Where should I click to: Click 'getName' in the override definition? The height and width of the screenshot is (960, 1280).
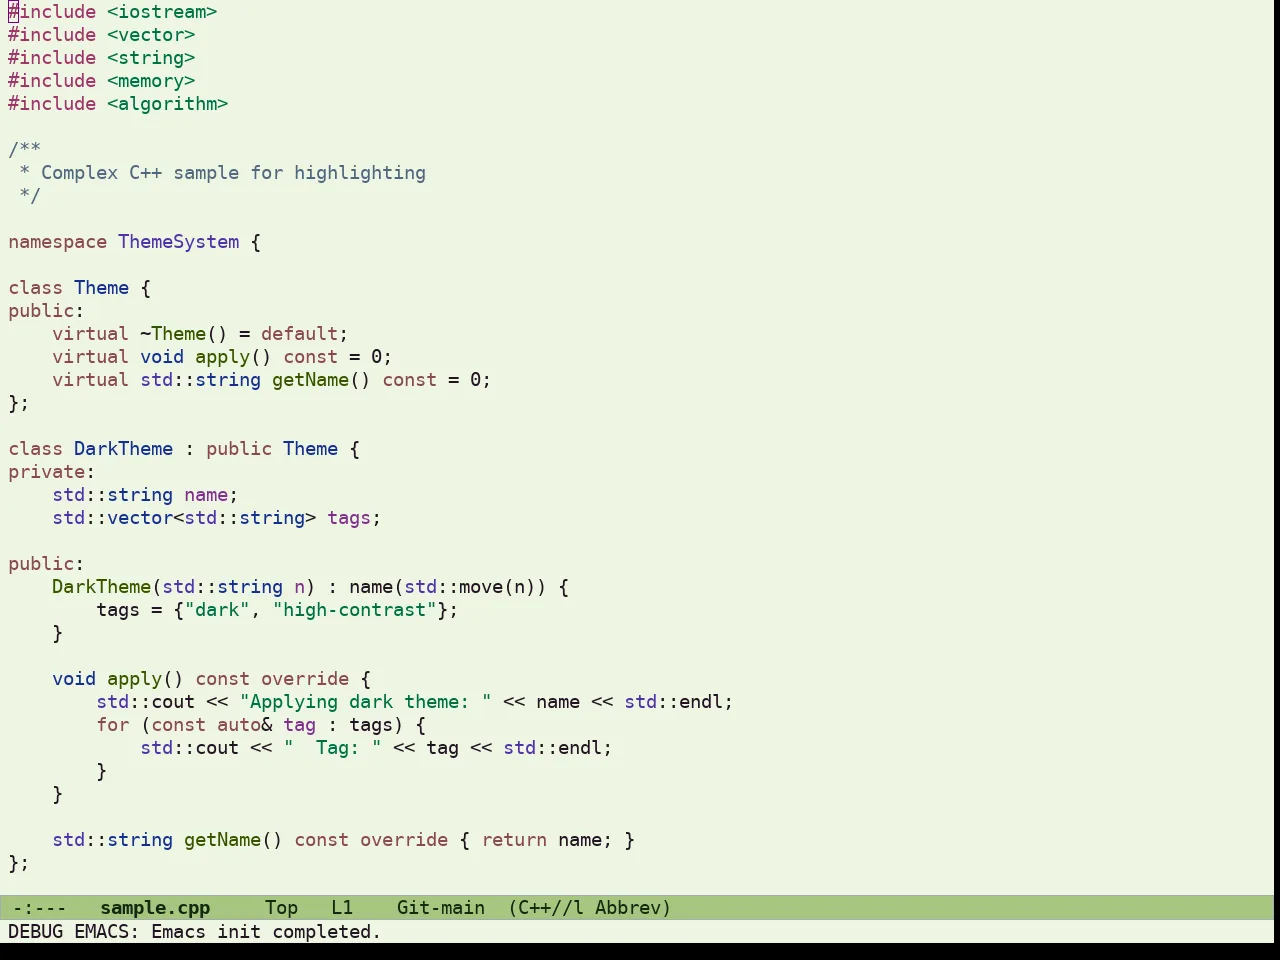click(222, 840)
